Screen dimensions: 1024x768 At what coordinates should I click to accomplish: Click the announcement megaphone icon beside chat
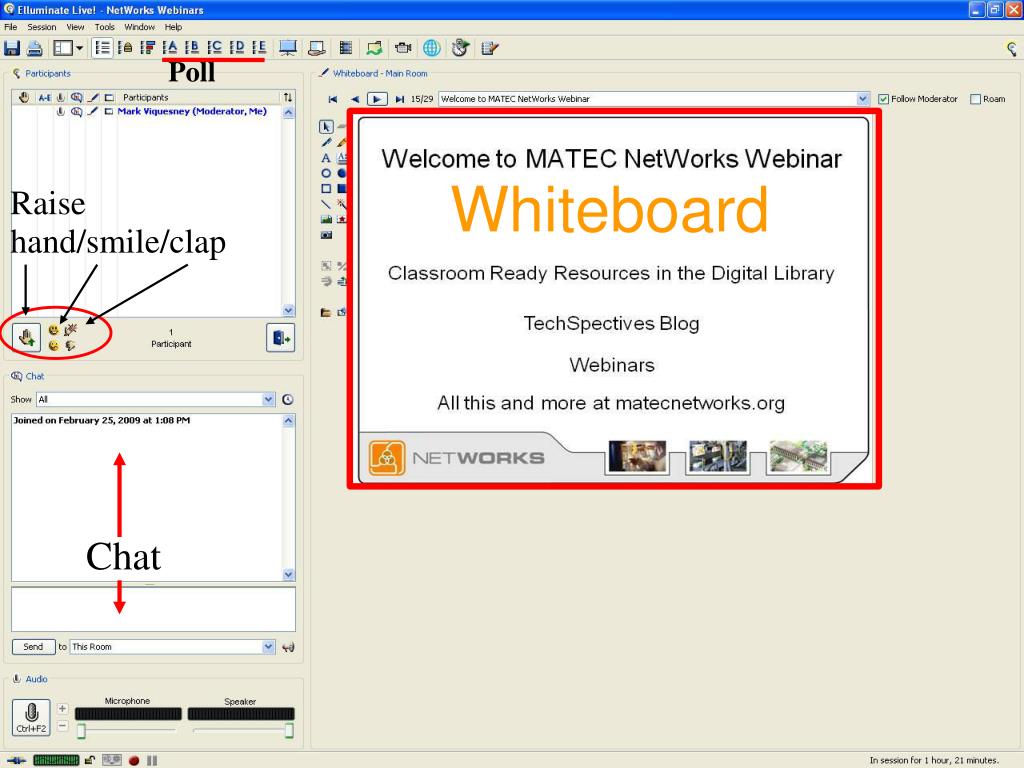coord(288,647)
